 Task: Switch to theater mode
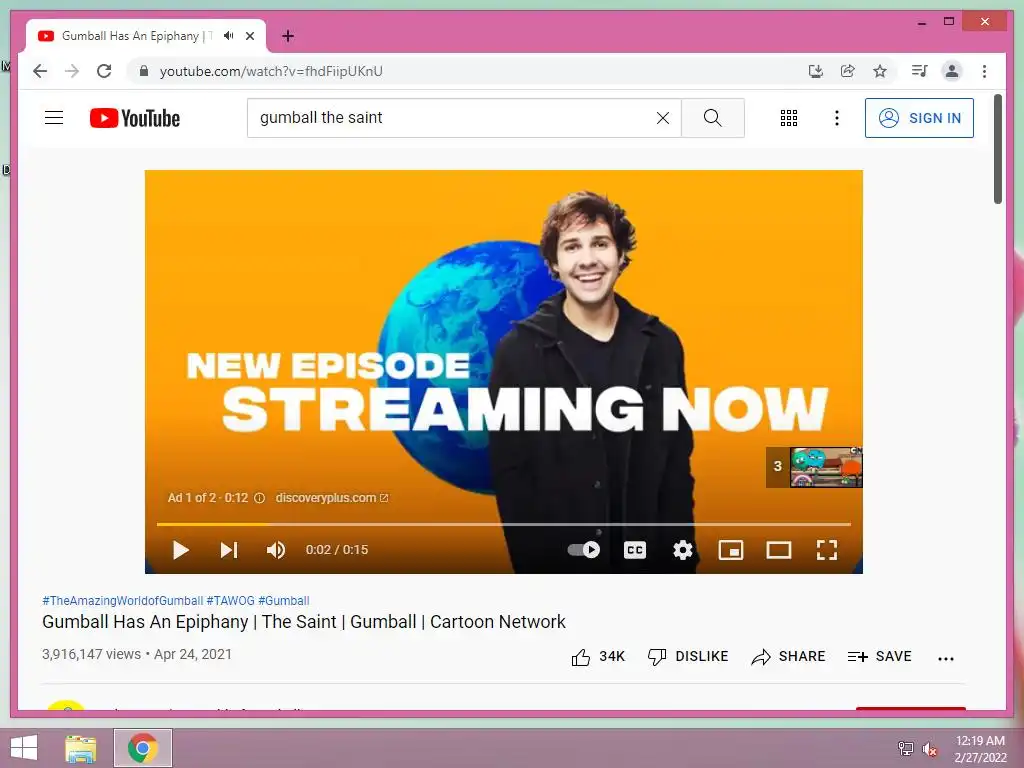pyautogui.click(x=778, y=550)
